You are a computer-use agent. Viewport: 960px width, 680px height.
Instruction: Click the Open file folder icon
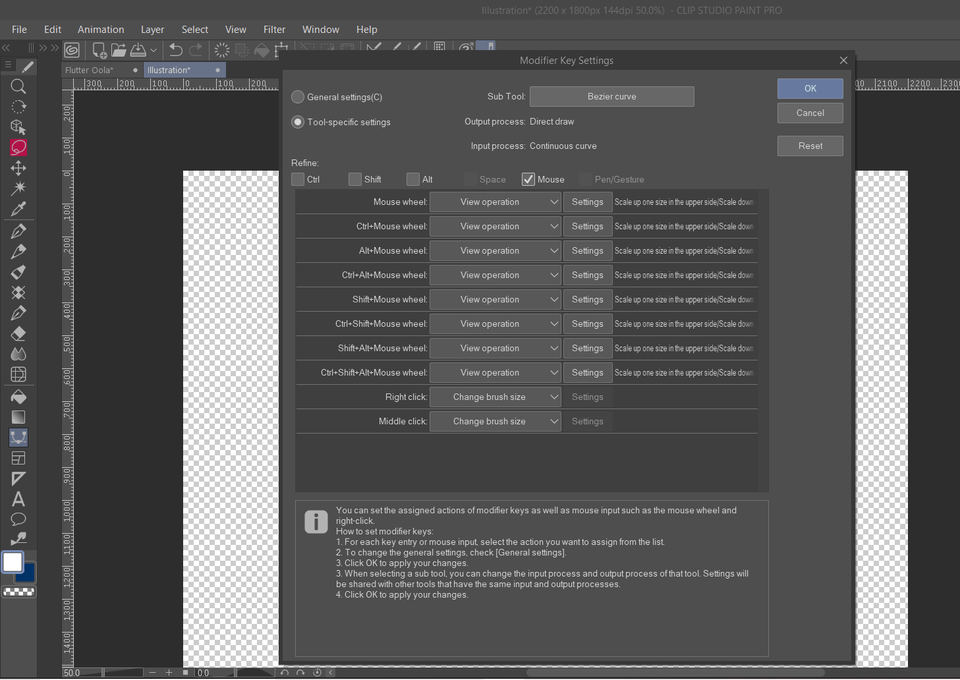(119, 50)
